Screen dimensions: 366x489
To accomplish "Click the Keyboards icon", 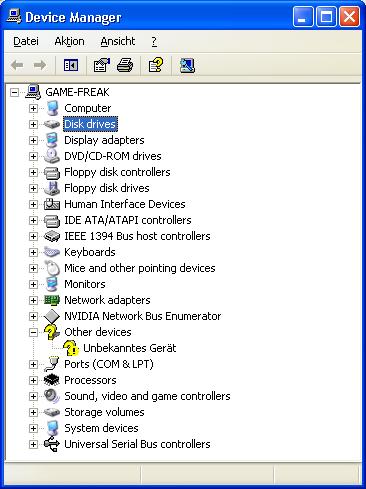I will (x=52, y=252).
